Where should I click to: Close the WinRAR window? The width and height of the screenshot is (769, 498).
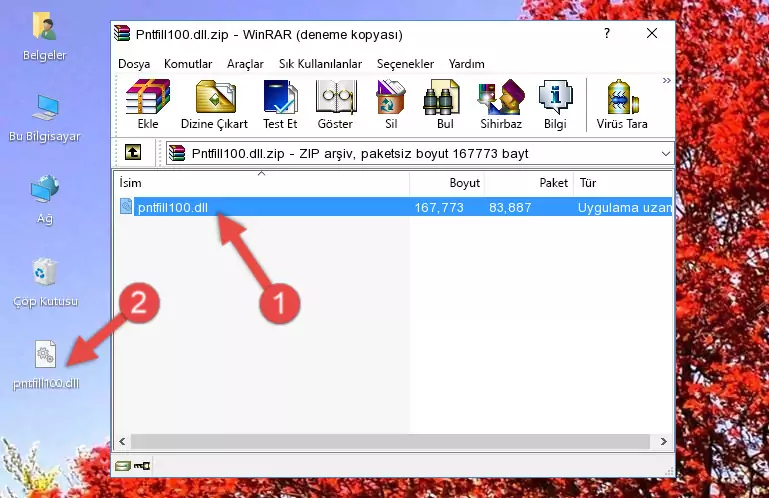[652, 33]
